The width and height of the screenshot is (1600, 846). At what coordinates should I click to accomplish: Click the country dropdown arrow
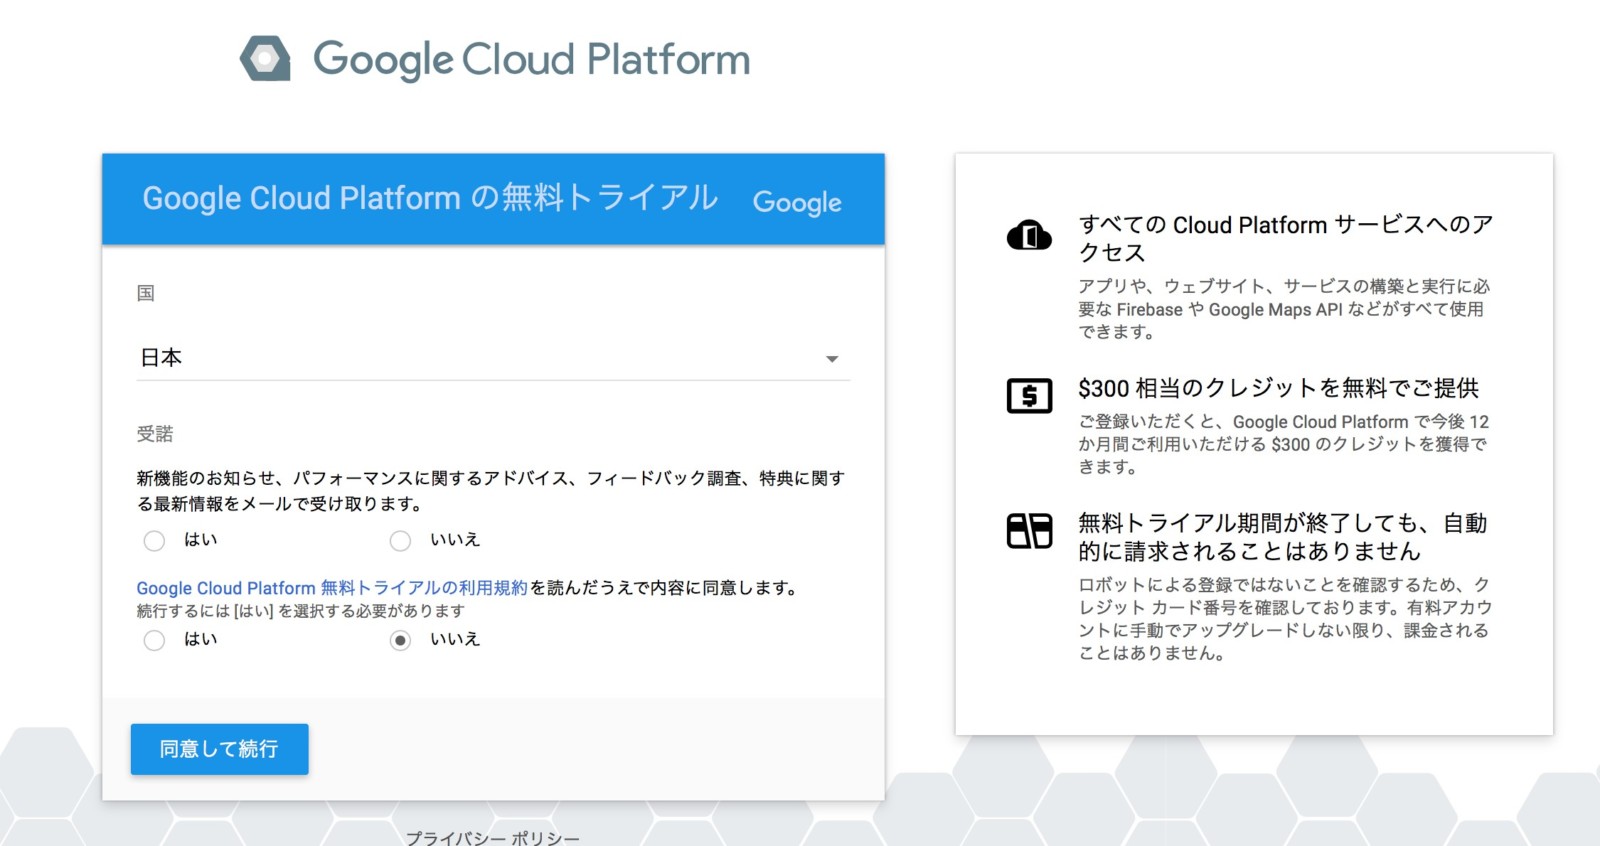pos(832,359)
